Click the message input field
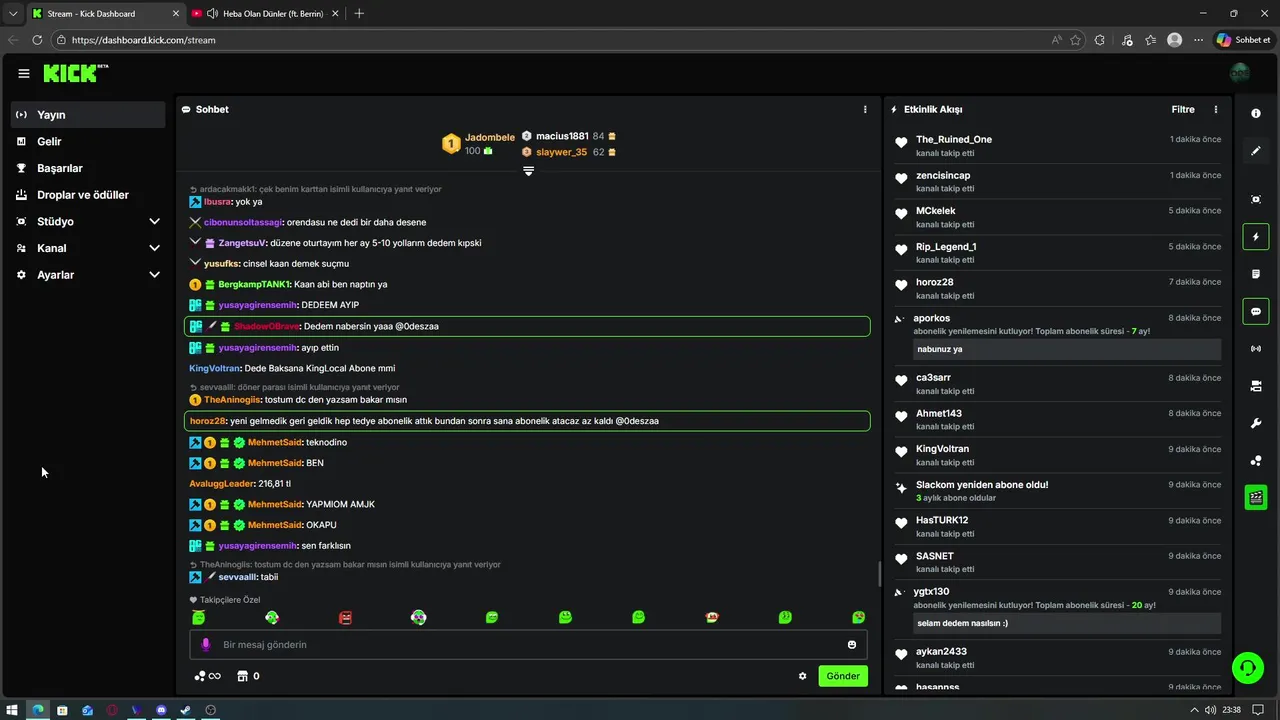 pos(528,644)
